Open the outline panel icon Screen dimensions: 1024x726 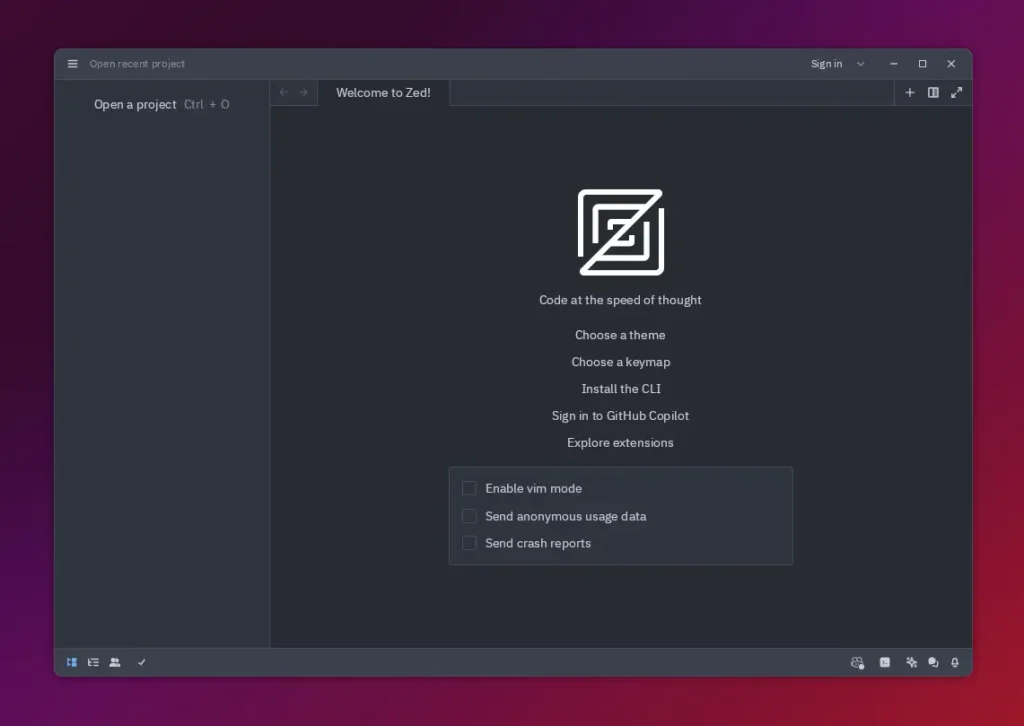[93, 662]
